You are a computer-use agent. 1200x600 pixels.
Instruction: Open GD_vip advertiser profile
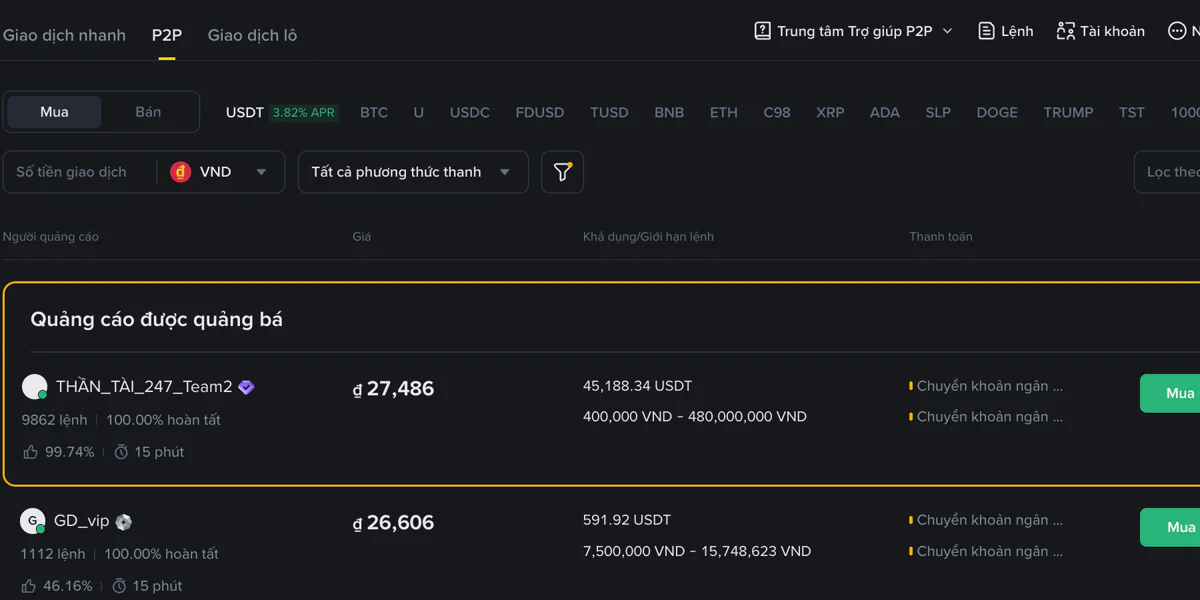click(82, 521)
